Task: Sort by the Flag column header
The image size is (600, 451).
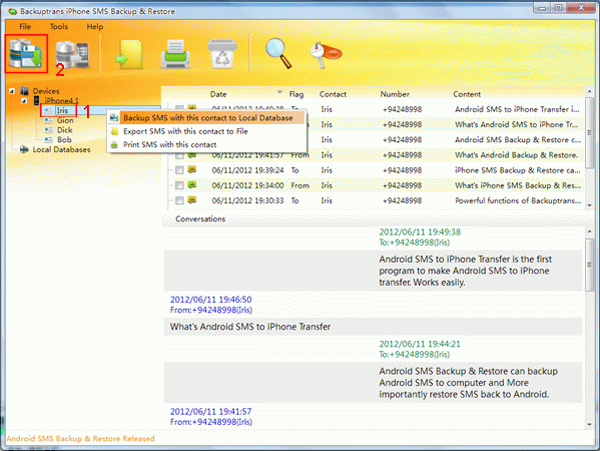Action: tap(296, 94)
